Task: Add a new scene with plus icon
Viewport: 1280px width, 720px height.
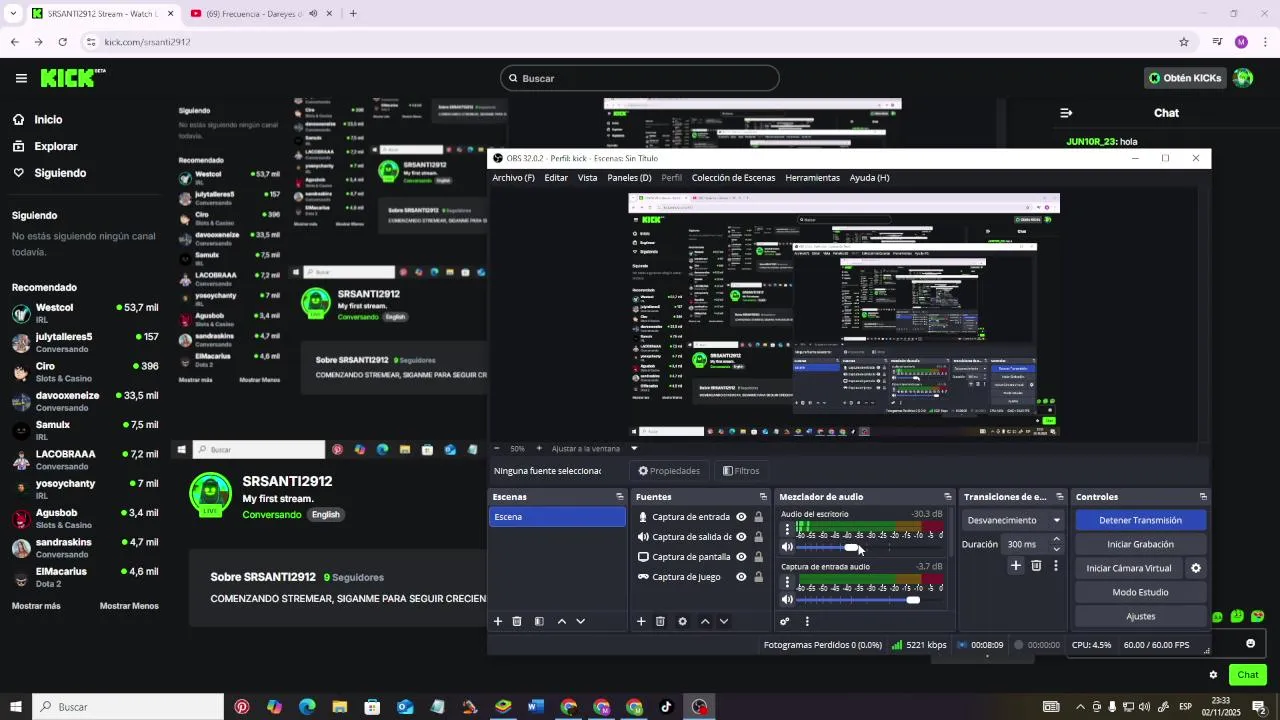Action: click(498, 621)
